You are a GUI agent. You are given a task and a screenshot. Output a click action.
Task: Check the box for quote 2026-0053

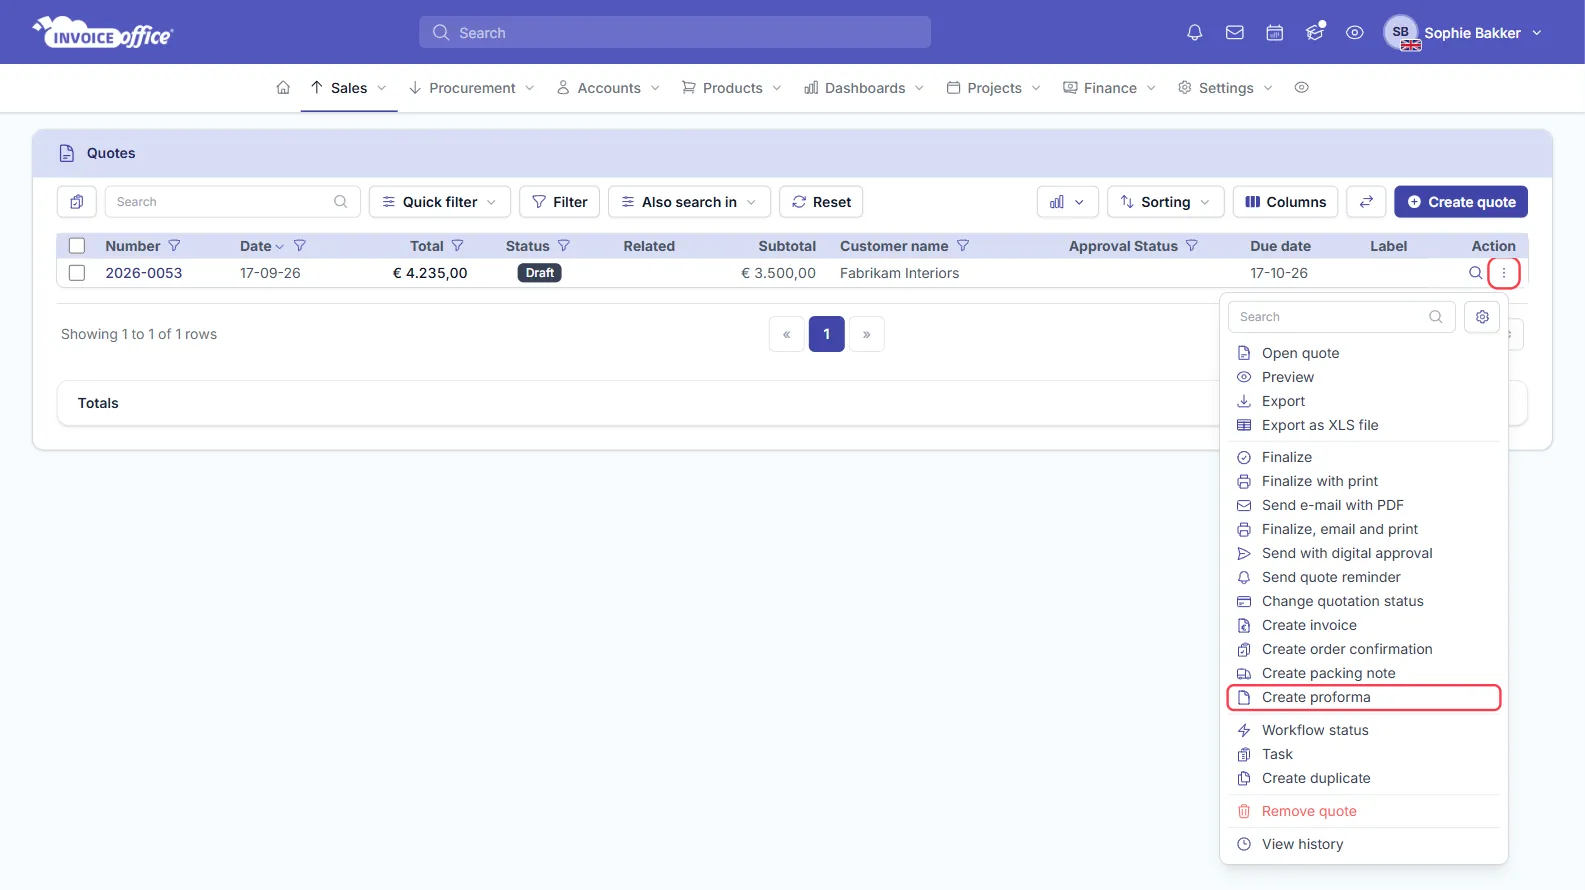click(77, 273)
